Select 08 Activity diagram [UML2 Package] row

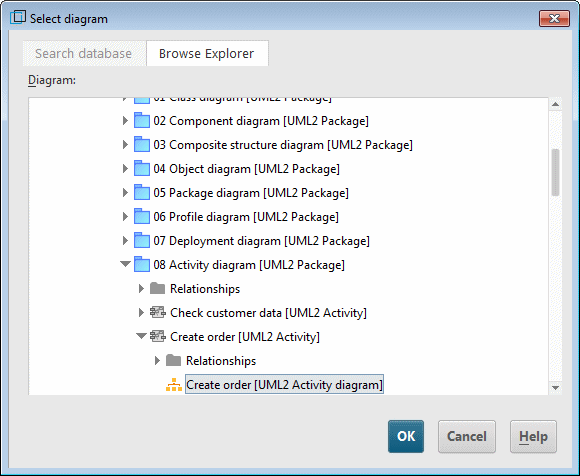(249, 265)
